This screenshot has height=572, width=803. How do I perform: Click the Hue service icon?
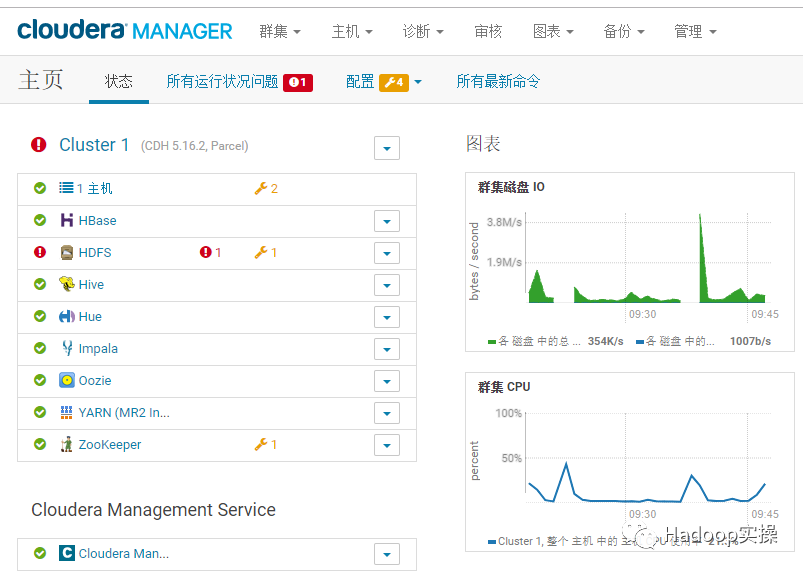tap(67, 316)
